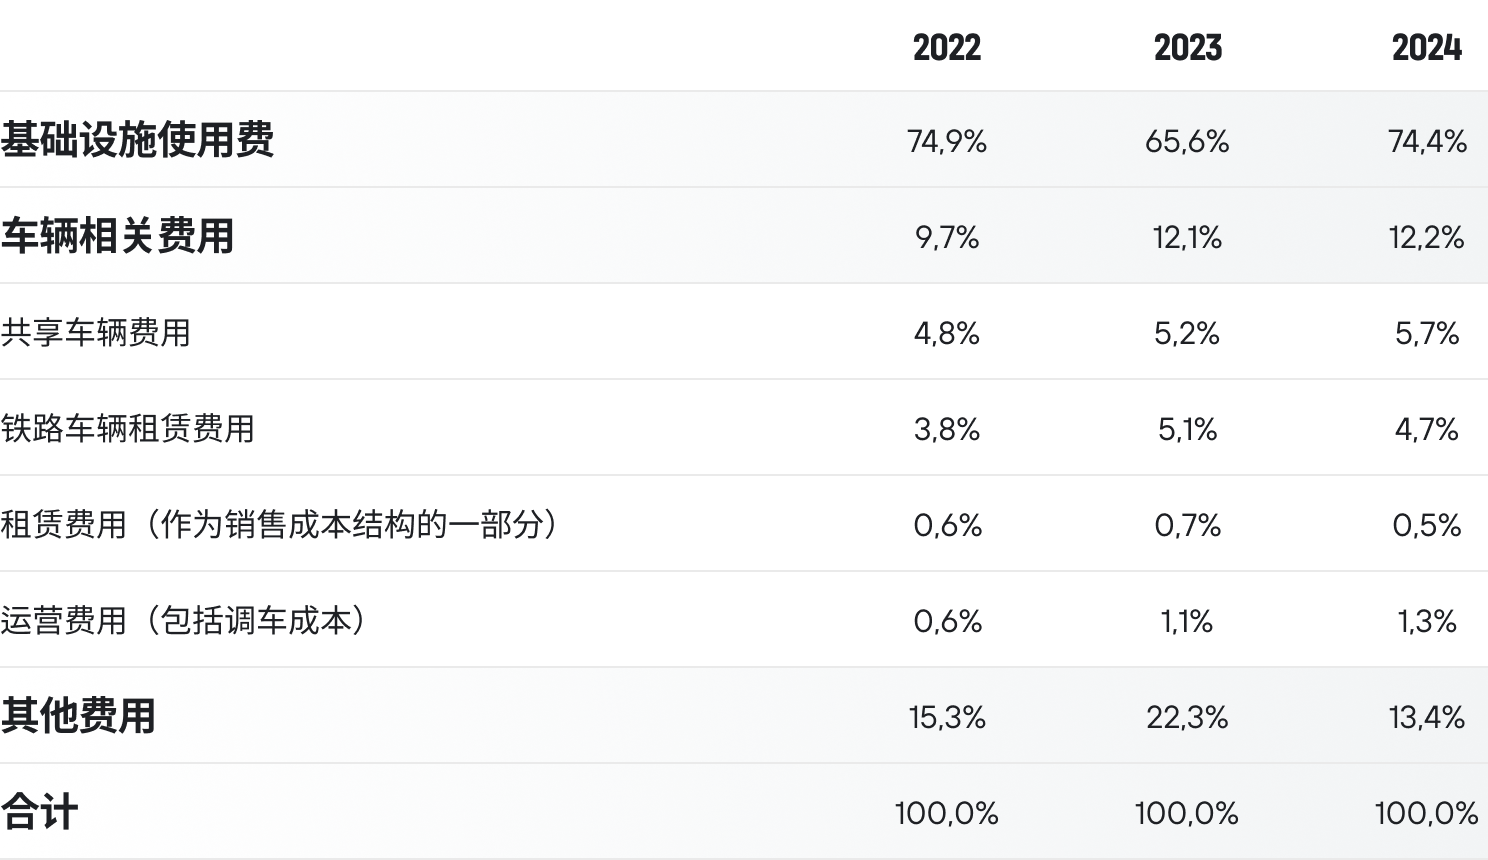Image resolution: width=1488 pixels, height=860 pixels.
Task: Select the 65,6% cell under 2023
Action: pyautogui.click(x=1188, y=141)
